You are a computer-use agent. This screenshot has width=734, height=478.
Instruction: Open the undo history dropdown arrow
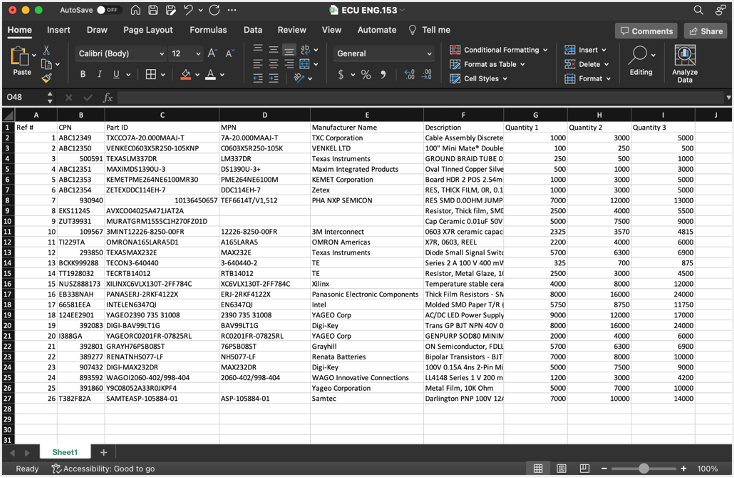point(200,10)
